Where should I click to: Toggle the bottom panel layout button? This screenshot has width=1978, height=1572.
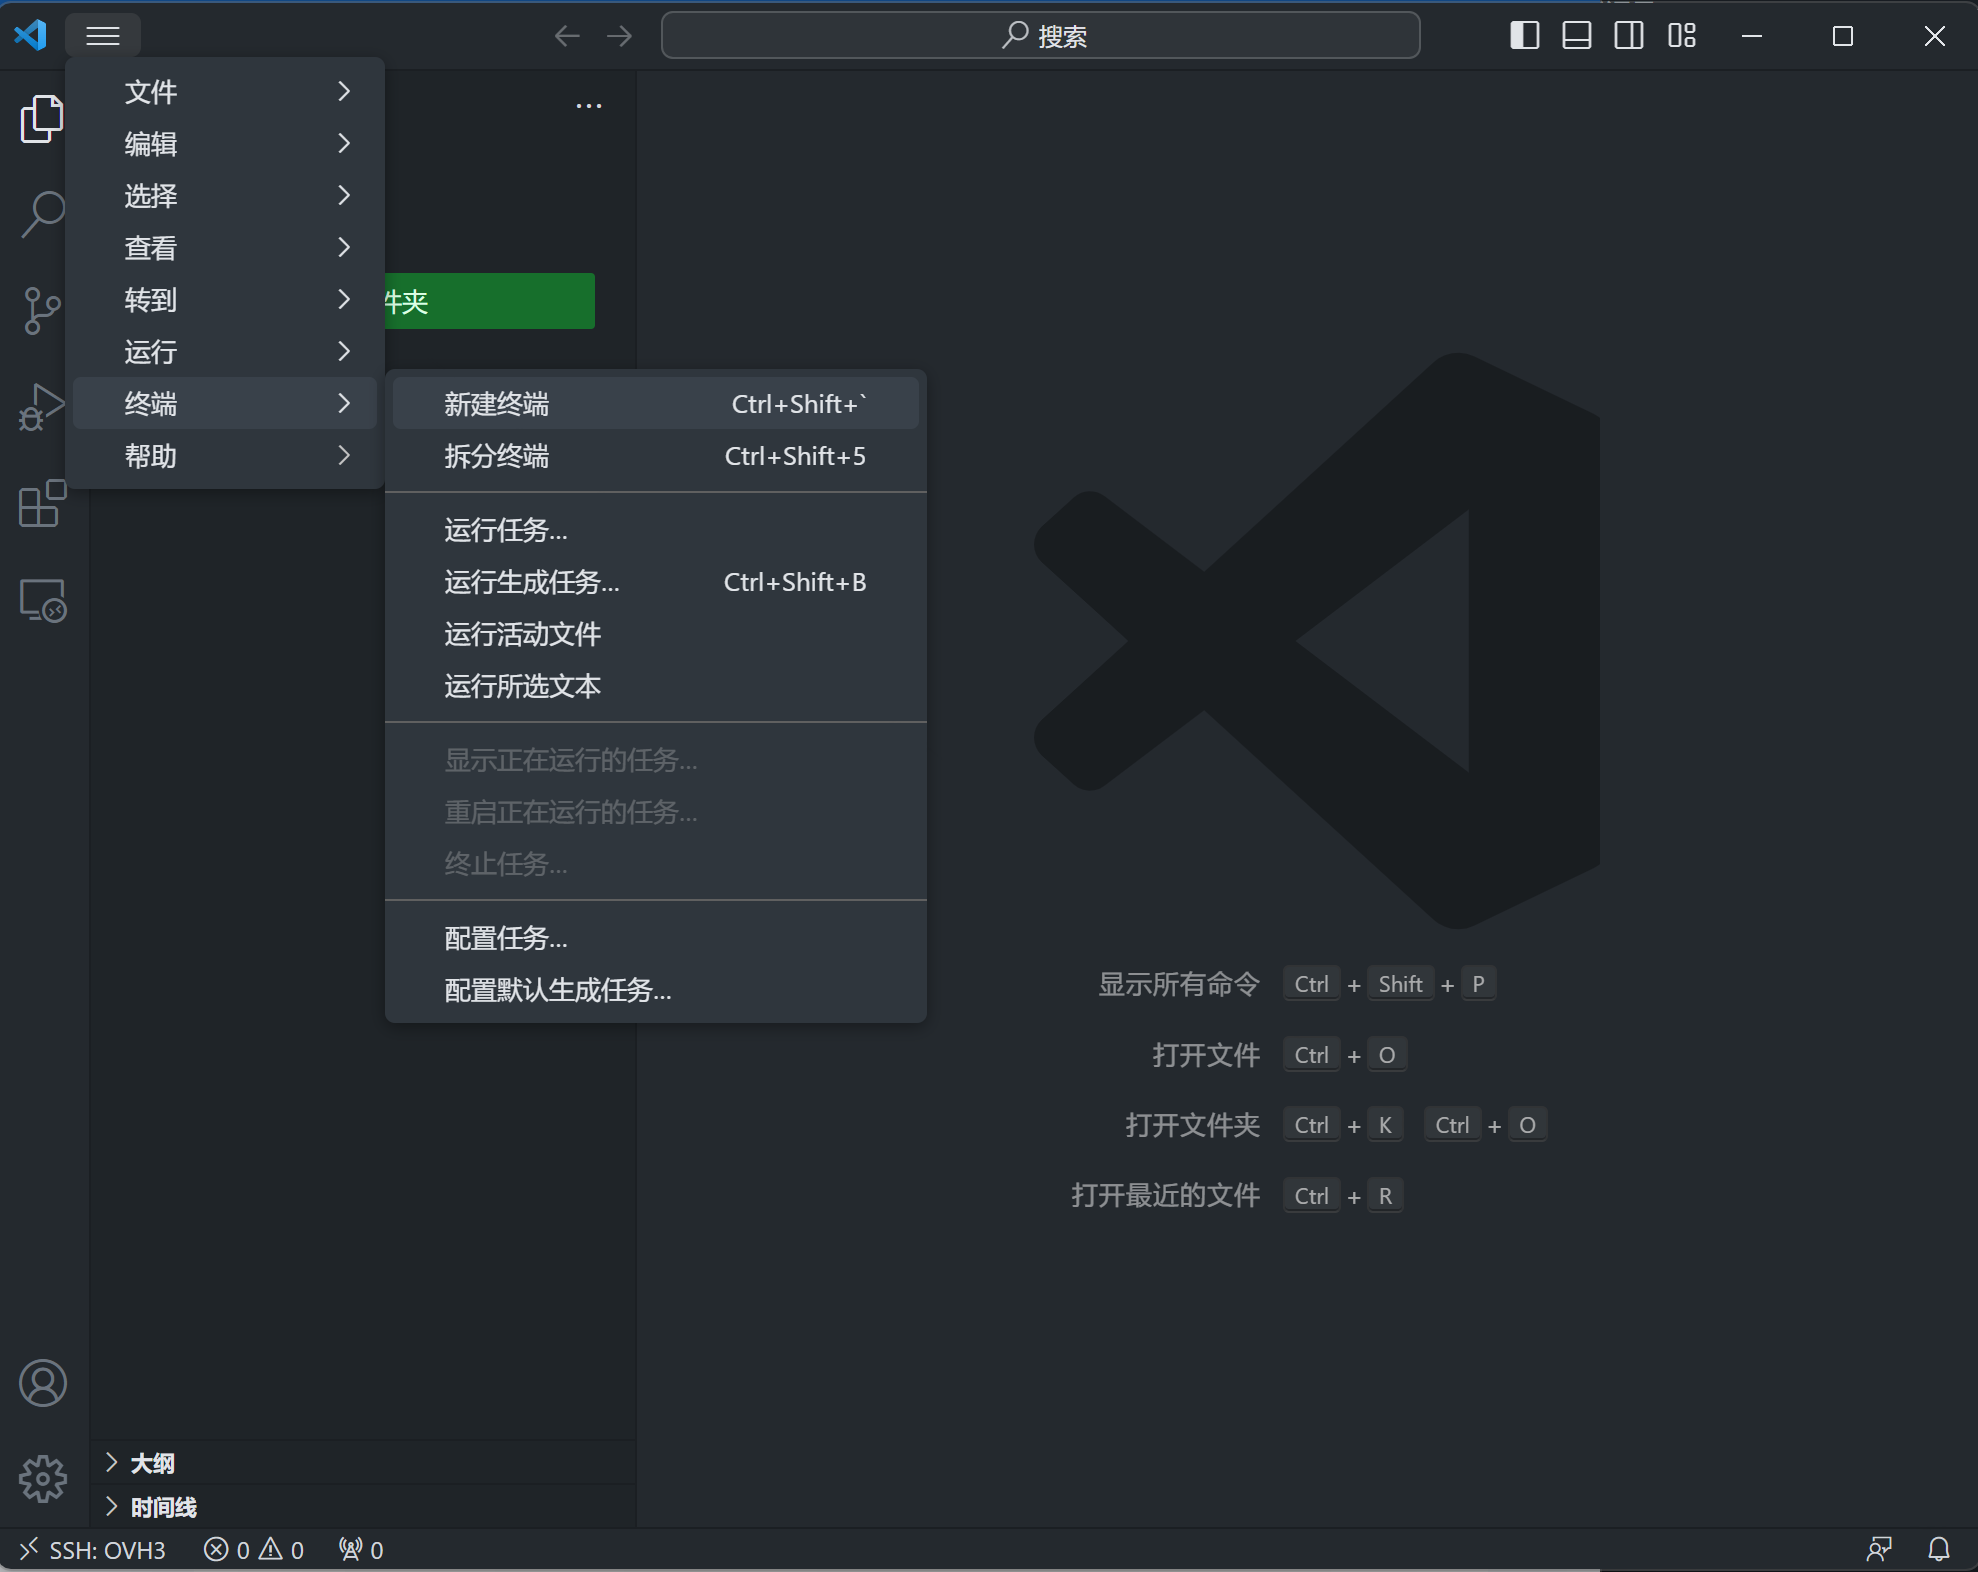pos(1577,36)
